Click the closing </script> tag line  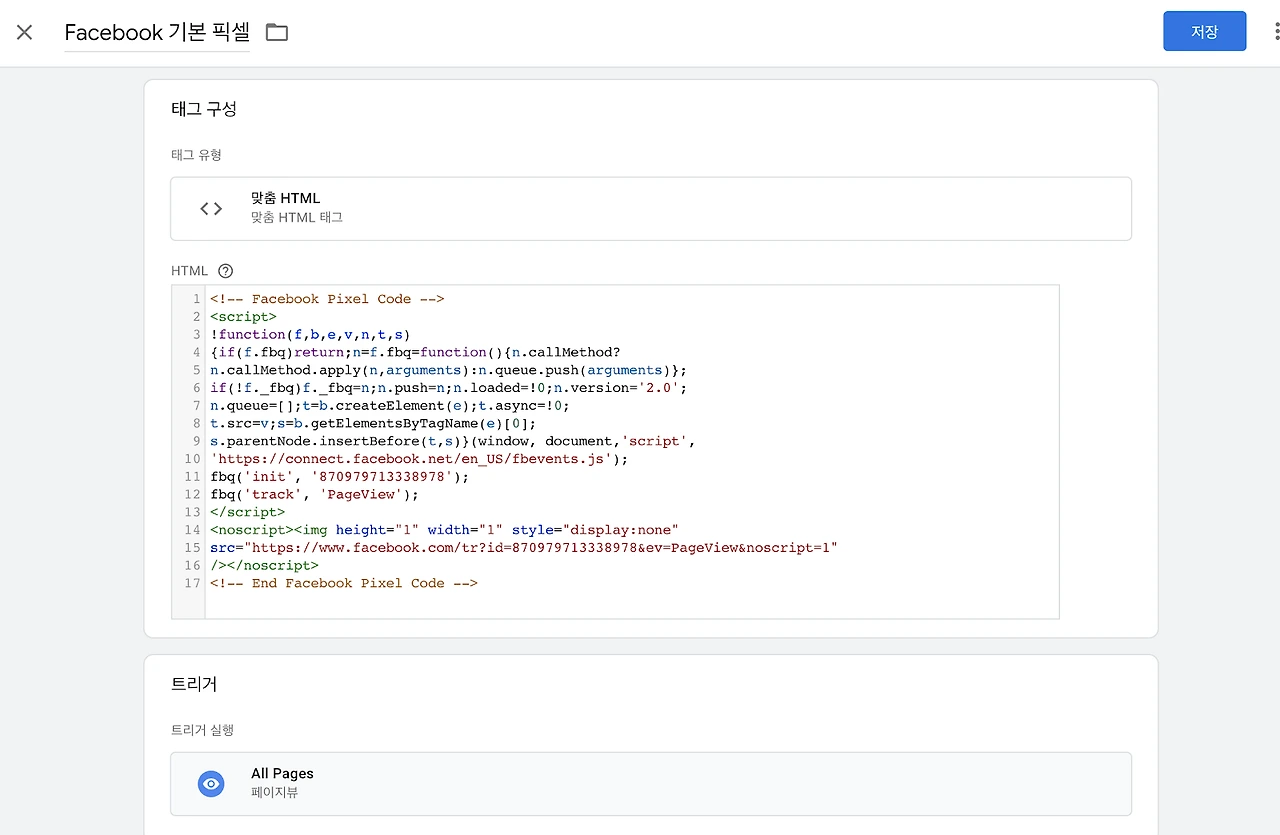pos(247,512)
